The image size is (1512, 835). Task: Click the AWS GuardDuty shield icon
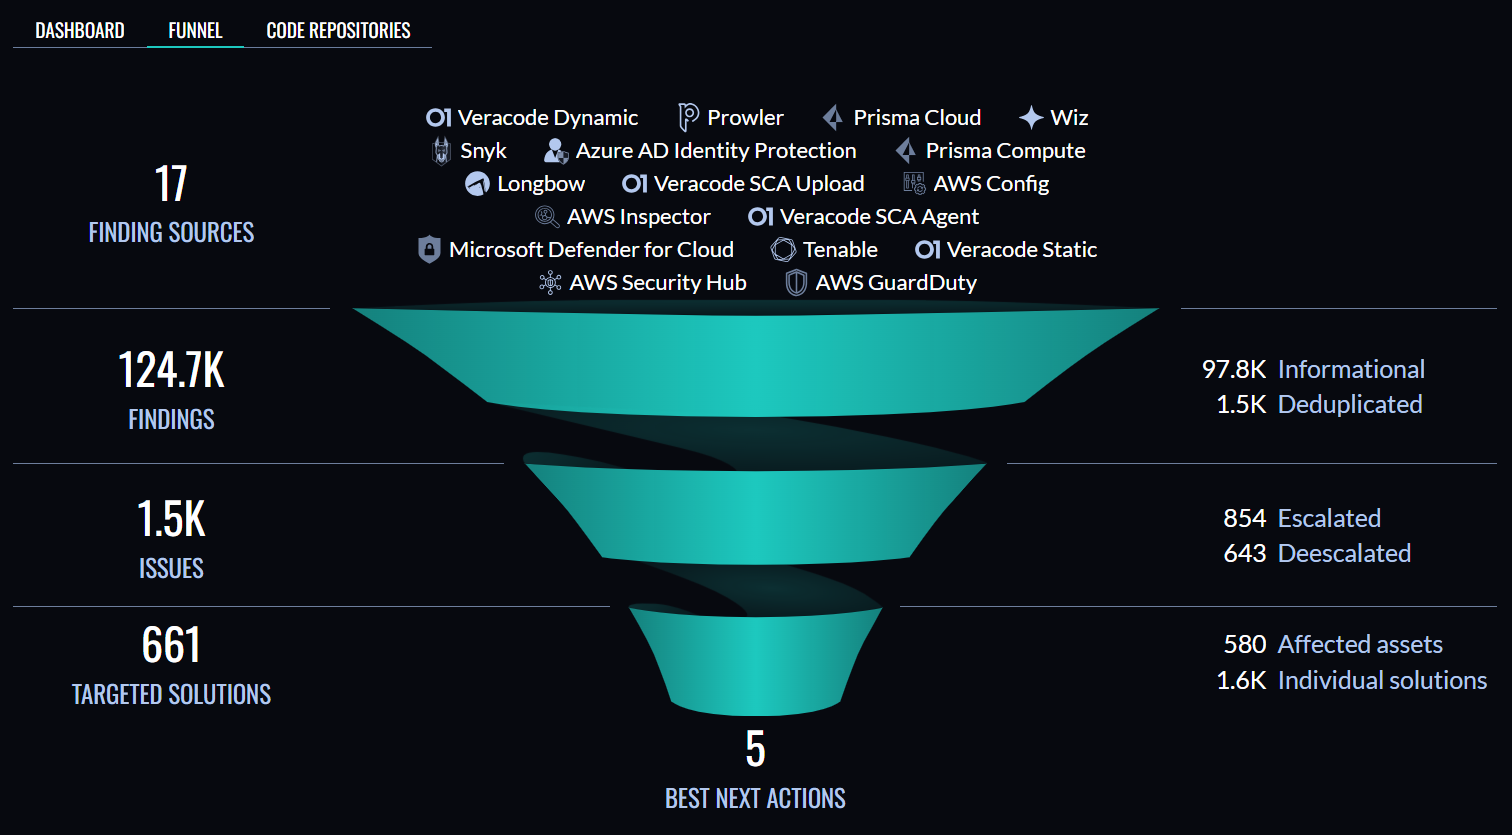796,283
